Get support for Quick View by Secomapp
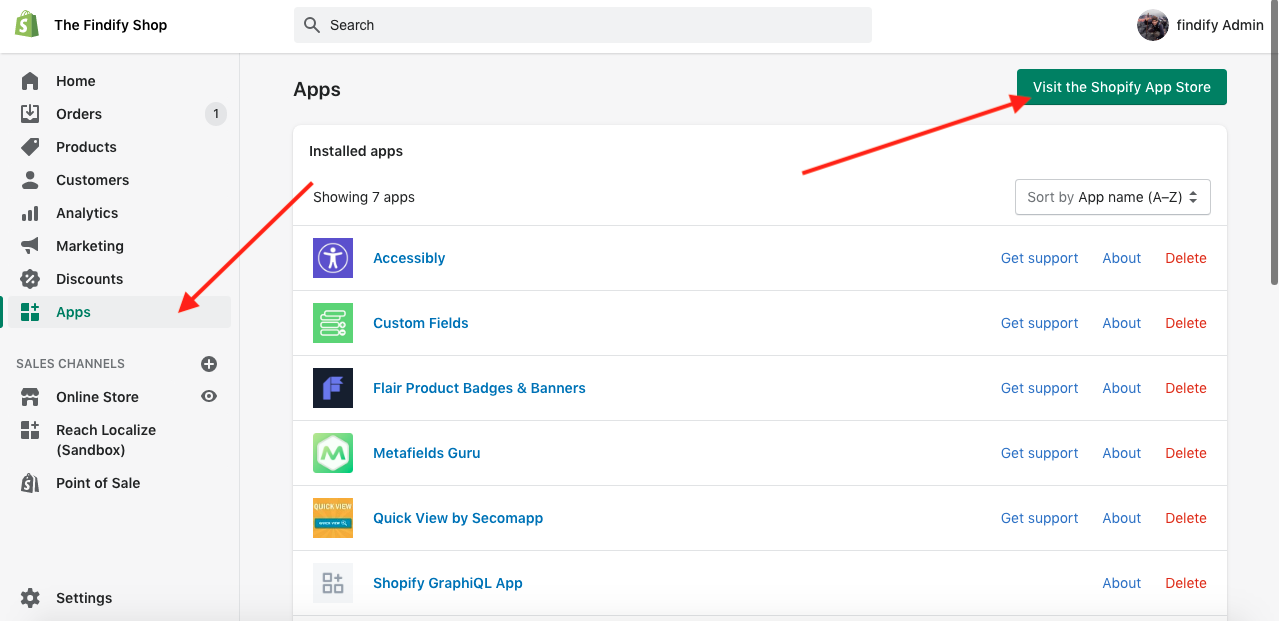 click(x=1040, y=518)
